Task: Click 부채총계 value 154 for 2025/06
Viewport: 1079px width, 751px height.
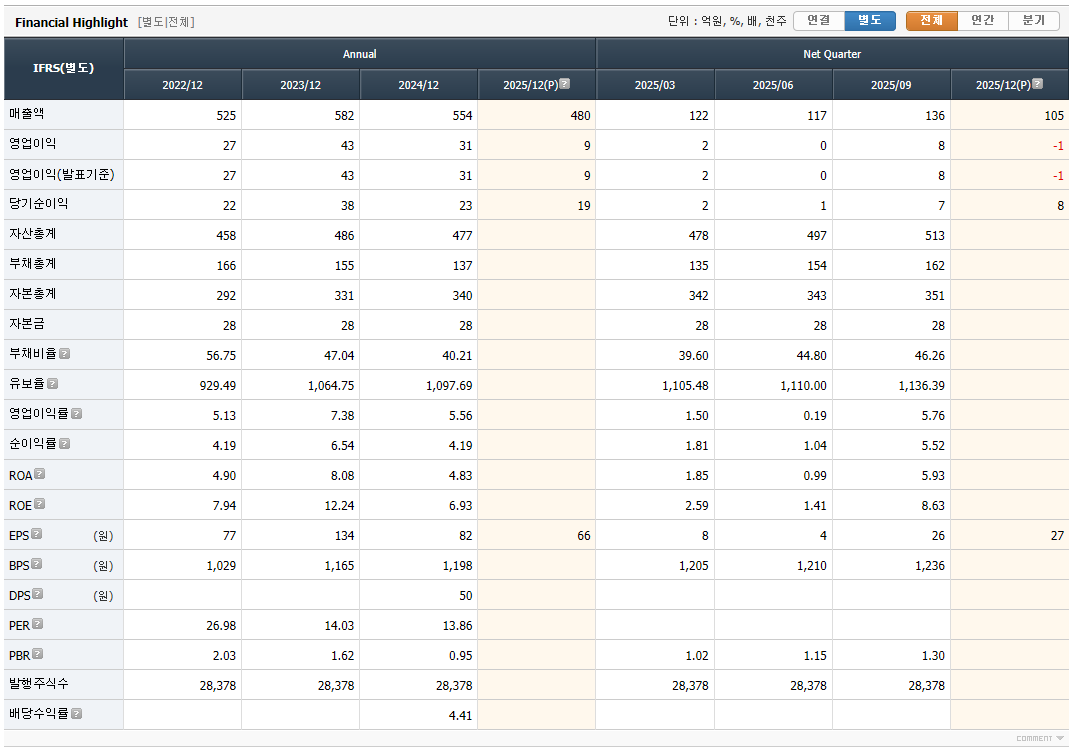Action: click(817, 266)
